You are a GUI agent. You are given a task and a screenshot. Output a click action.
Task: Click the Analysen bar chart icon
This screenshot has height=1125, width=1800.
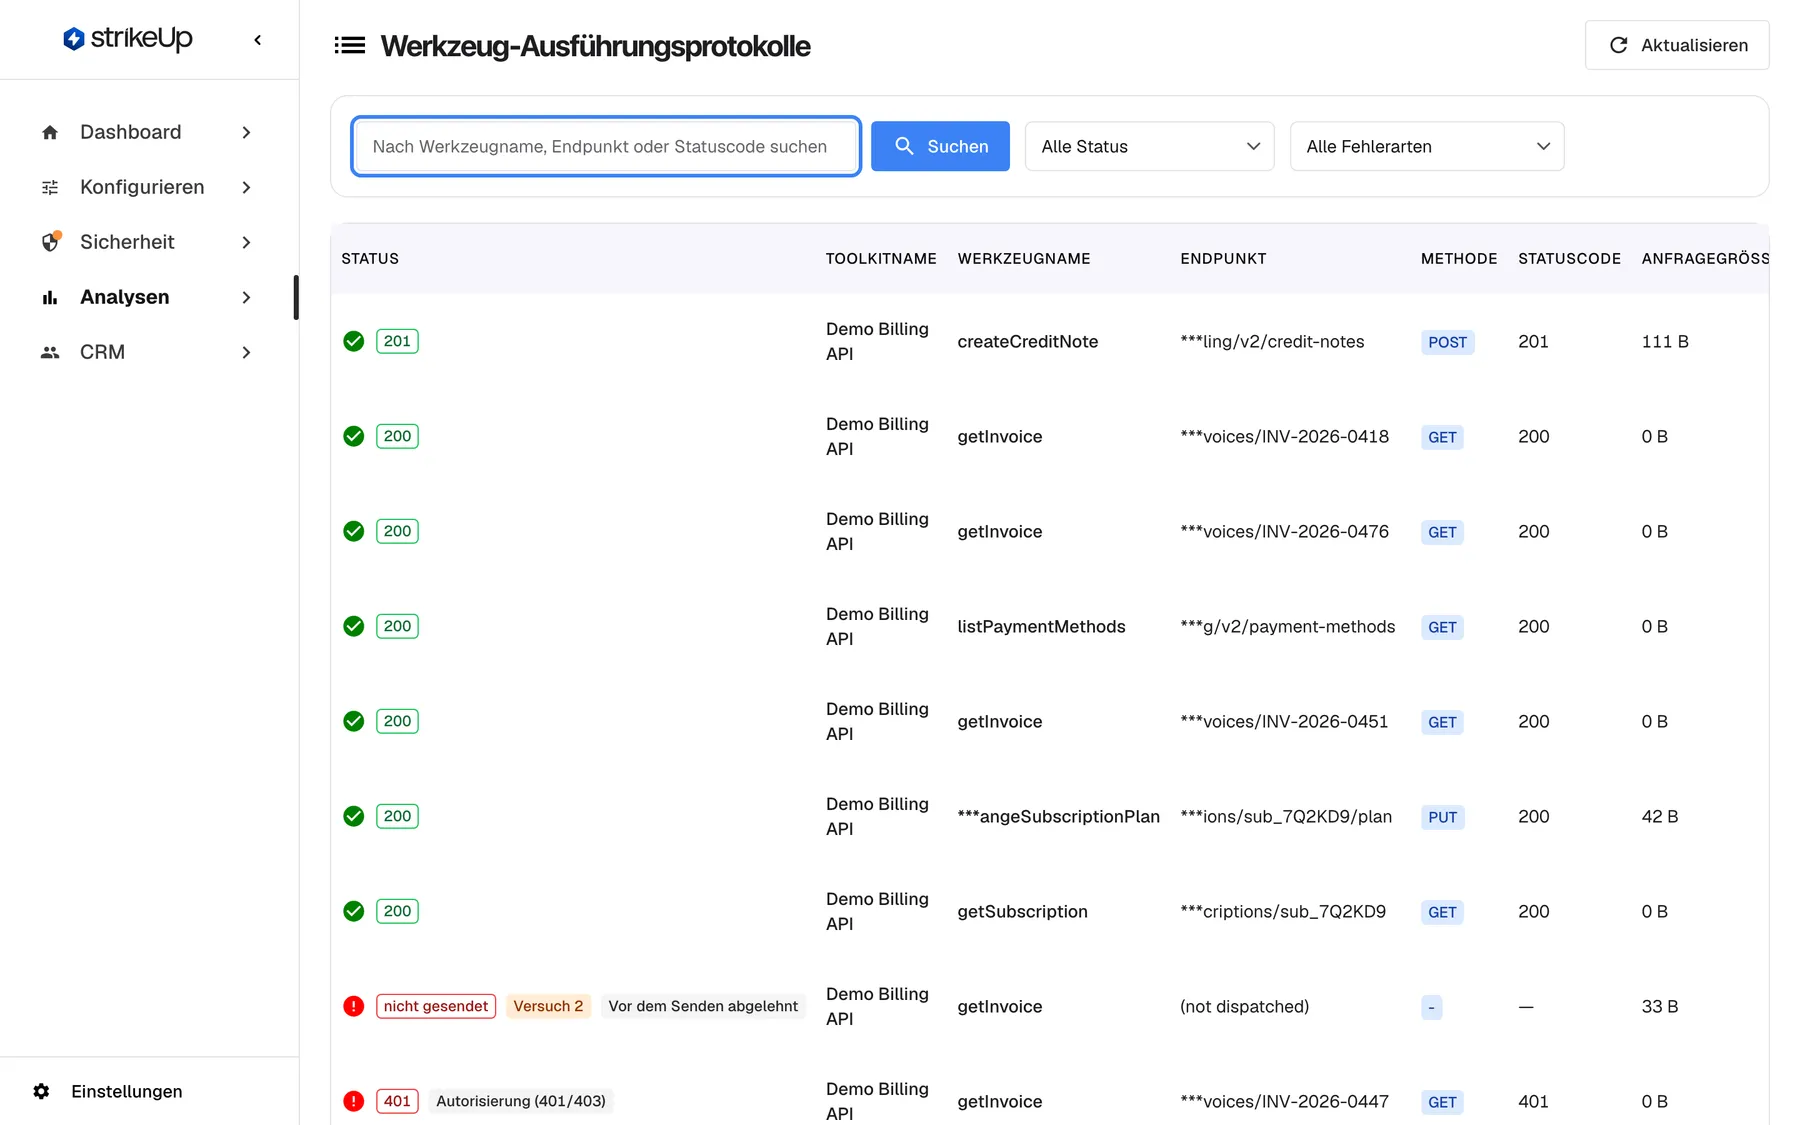(x=50, y=297)
